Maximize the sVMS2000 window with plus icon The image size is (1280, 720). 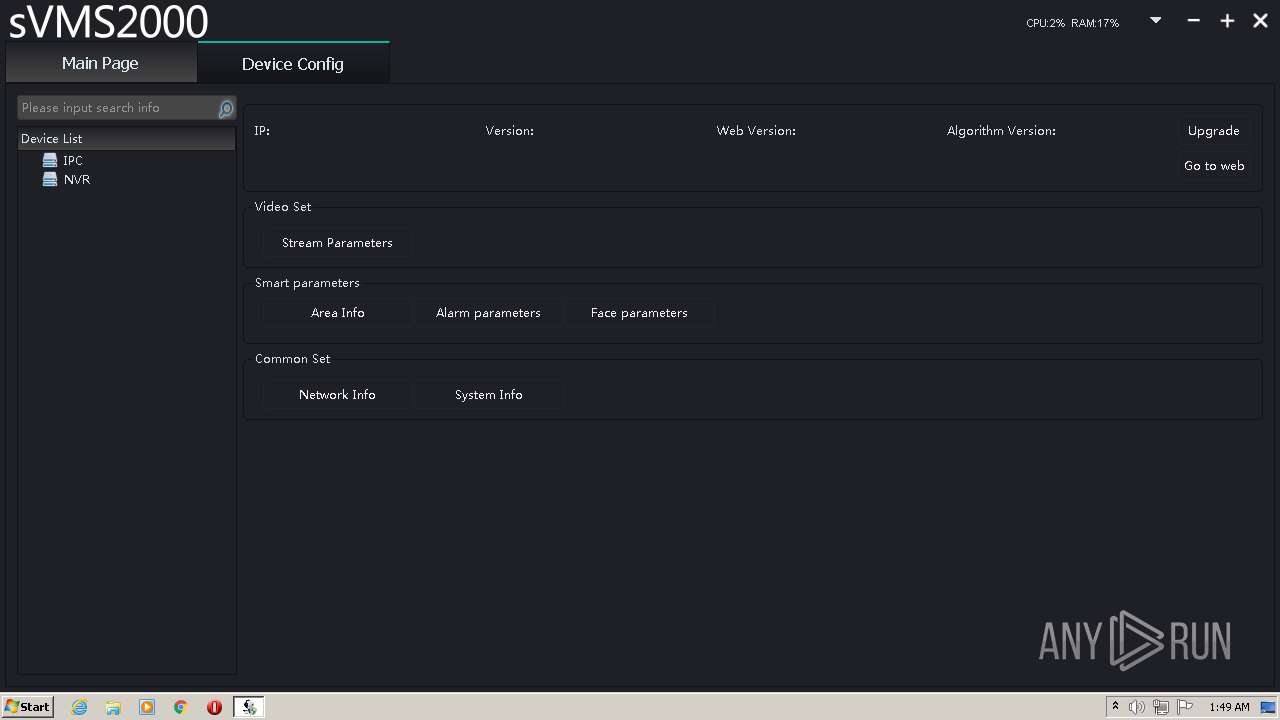pyautogui.click(x=1227, y=21)
